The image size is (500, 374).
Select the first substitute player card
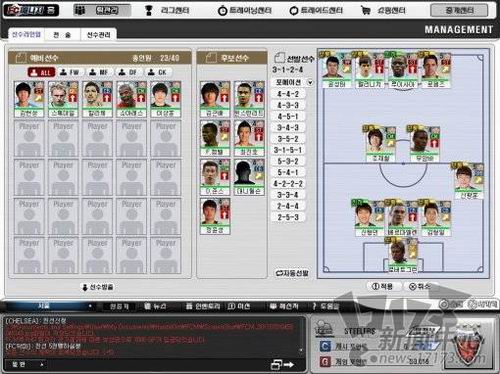(215, 99)
